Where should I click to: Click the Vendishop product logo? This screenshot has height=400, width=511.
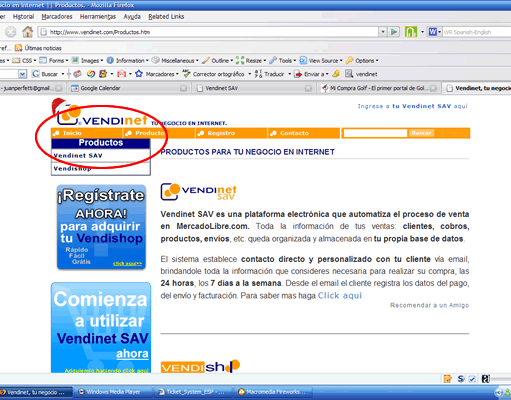click(200, 366)
